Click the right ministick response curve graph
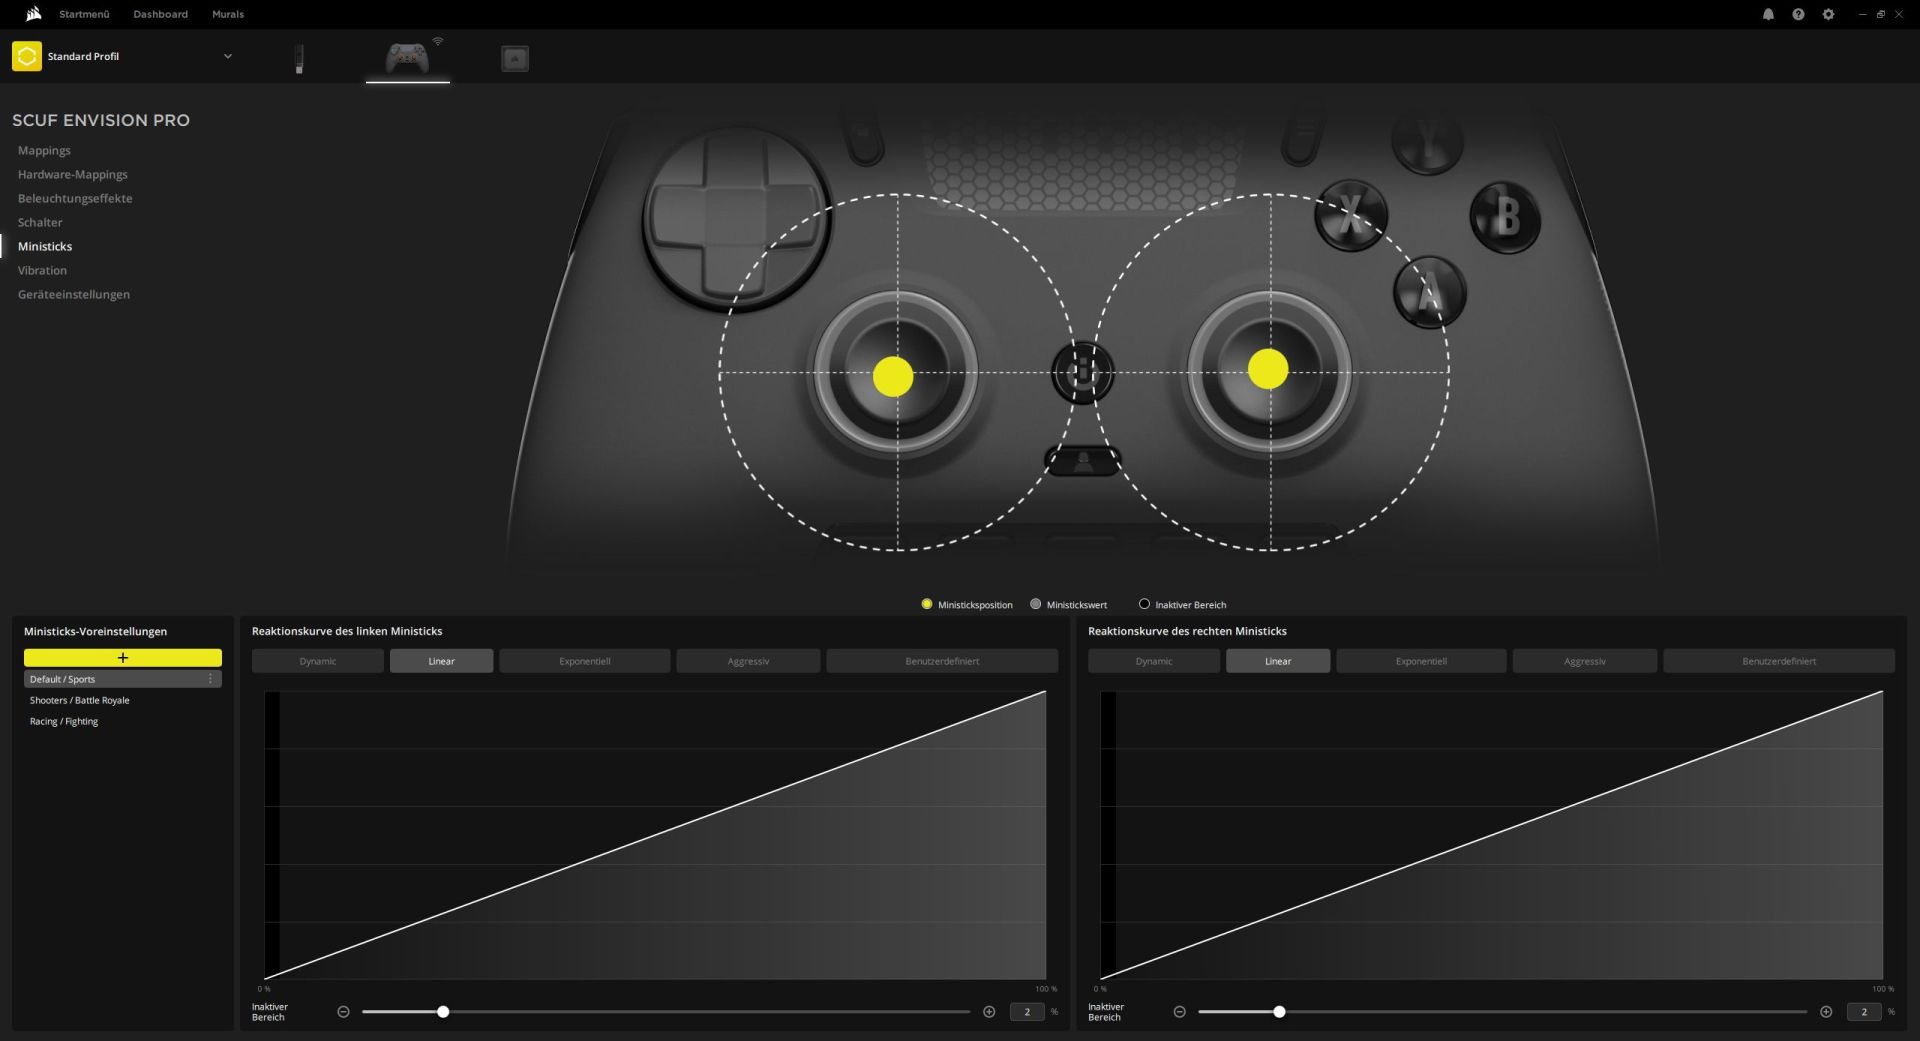This screenshot has height=1041, width=1920. pos(1491,835)
